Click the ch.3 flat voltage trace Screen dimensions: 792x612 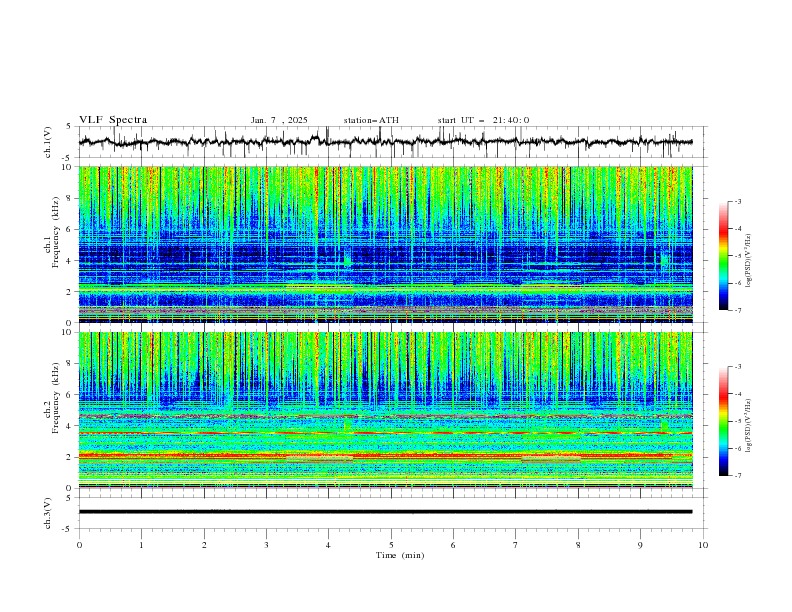pos(385,512)
